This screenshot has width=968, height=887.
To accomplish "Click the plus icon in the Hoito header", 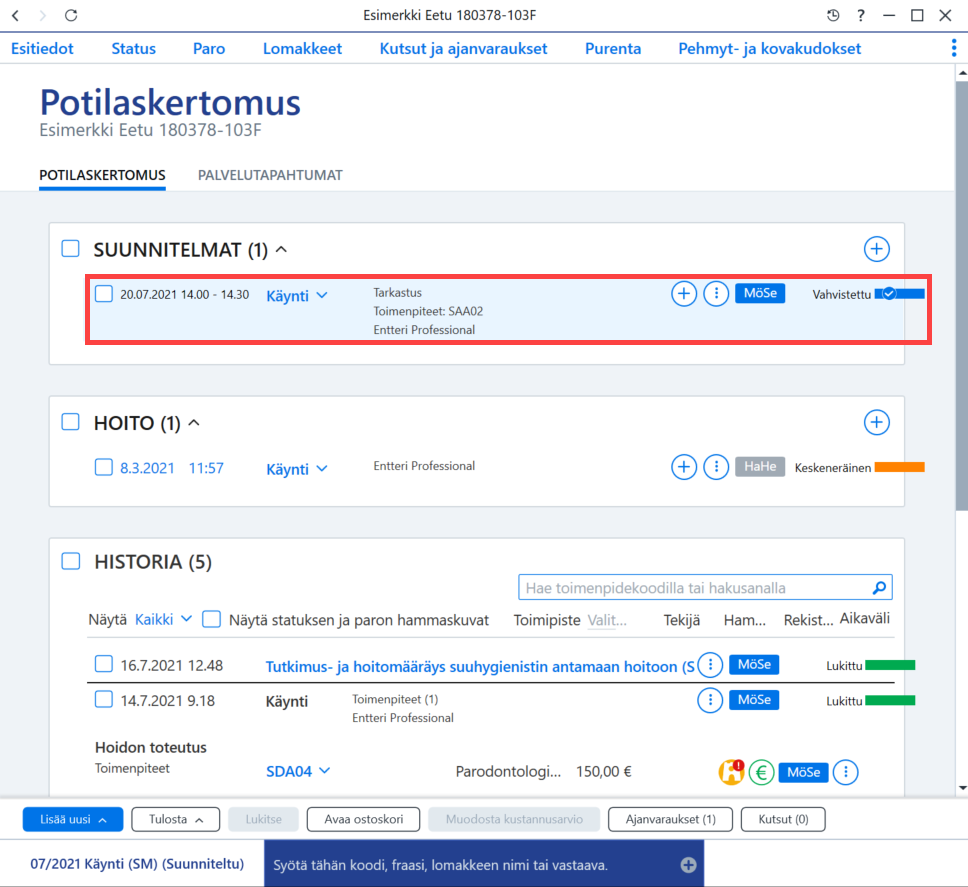I will (x=876, y=423).
